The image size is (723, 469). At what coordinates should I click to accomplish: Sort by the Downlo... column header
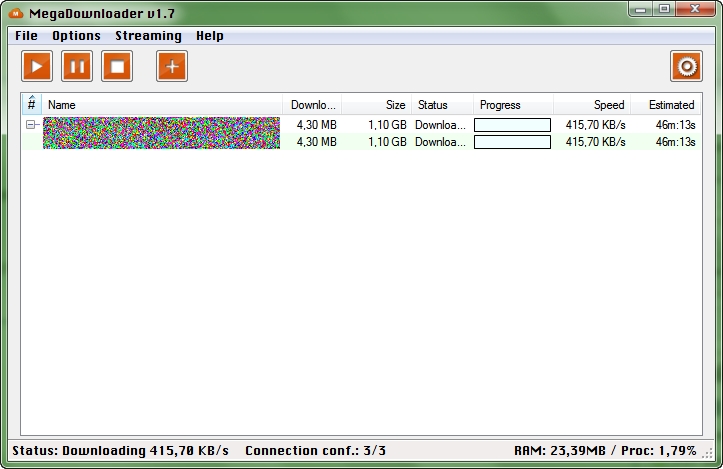coord(312,105)
